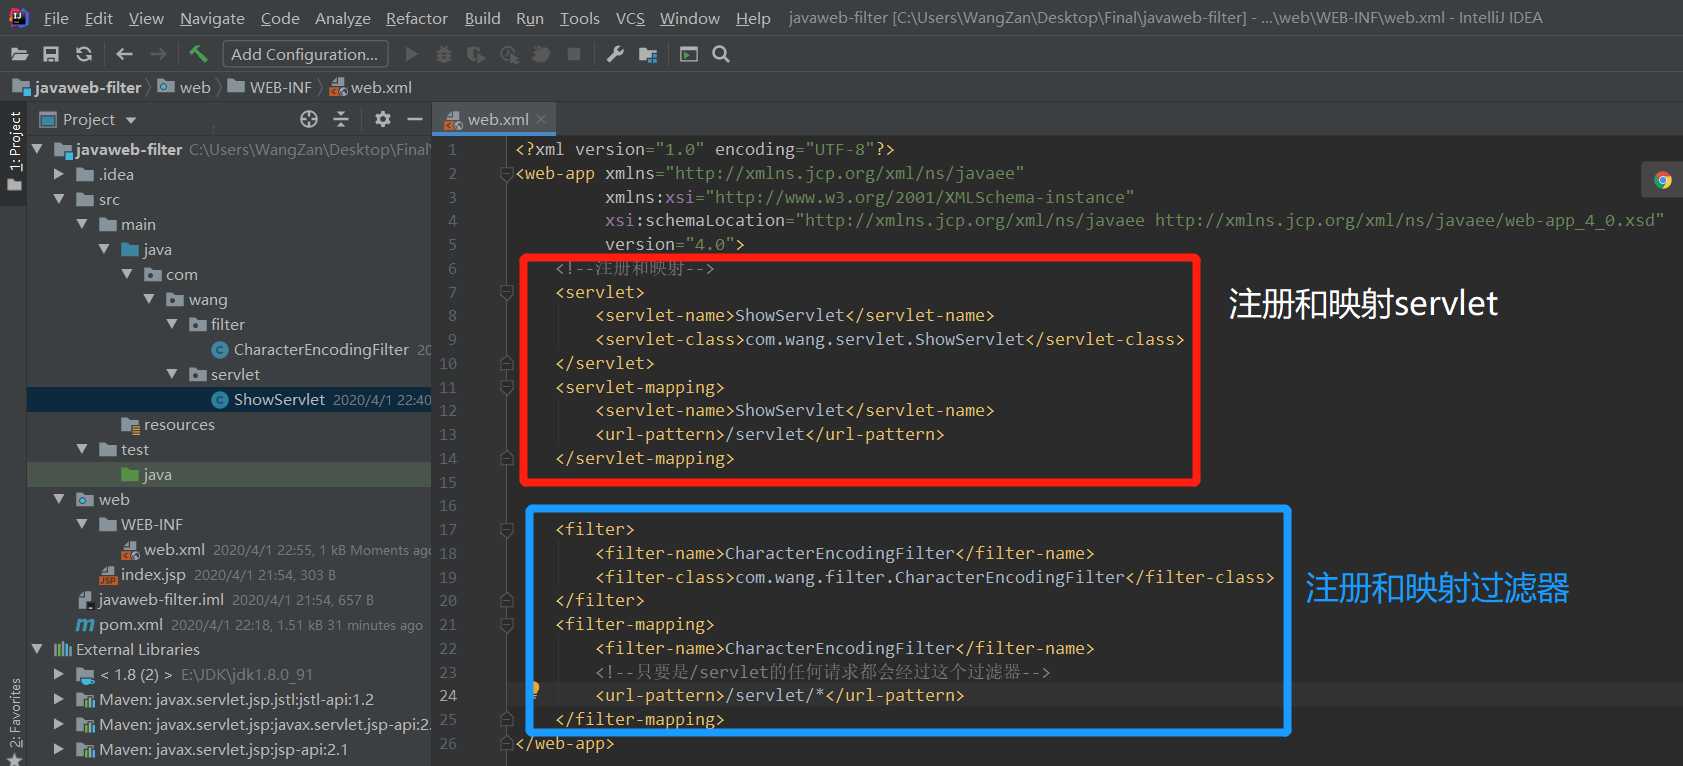Select web.xml file in project tree
1683x766 pixels.
pyautogui.click(x=163, y=549)
